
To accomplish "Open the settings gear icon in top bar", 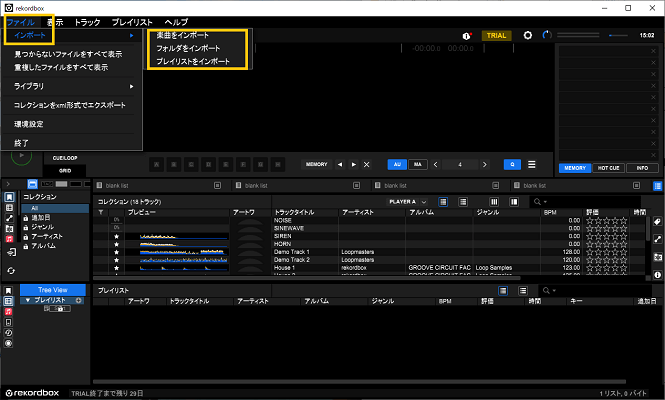I will (528, 36).
